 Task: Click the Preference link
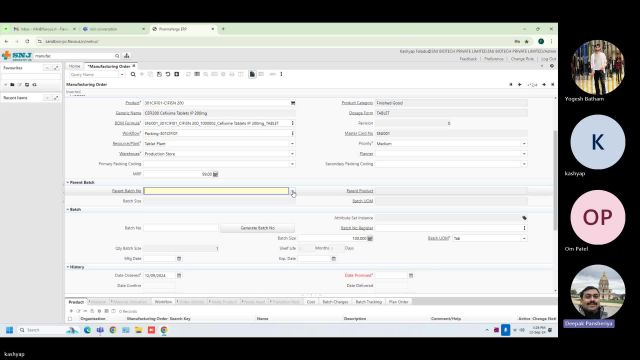tap(493, 59)
